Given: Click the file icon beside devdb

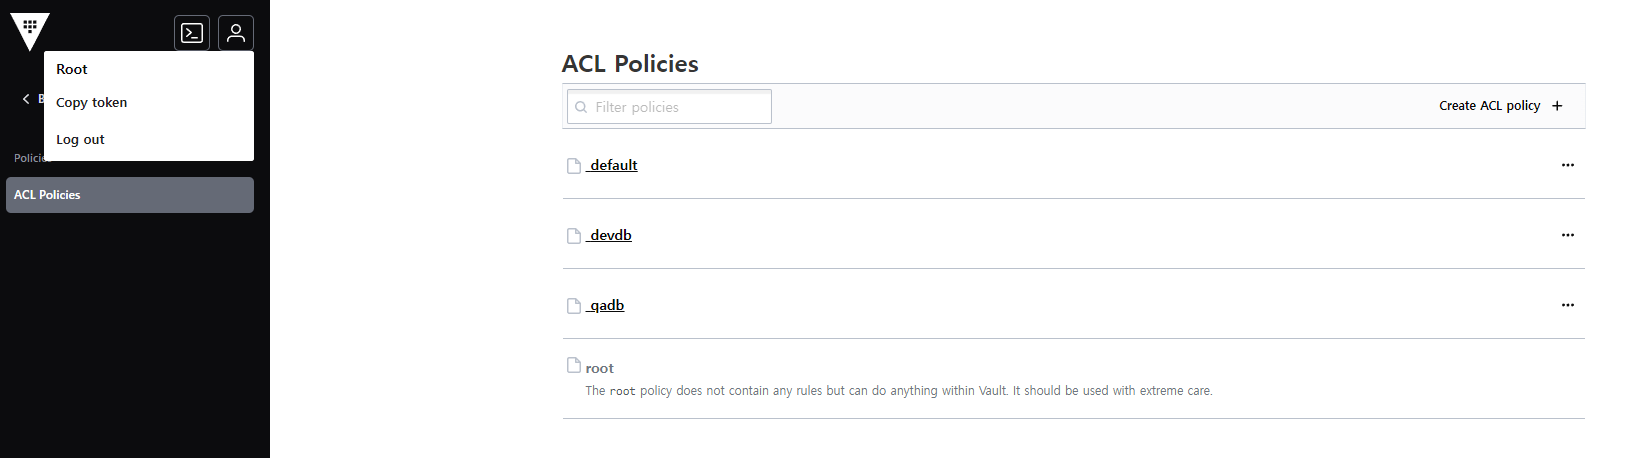Looking at the screenshot, I should [574, 236].
